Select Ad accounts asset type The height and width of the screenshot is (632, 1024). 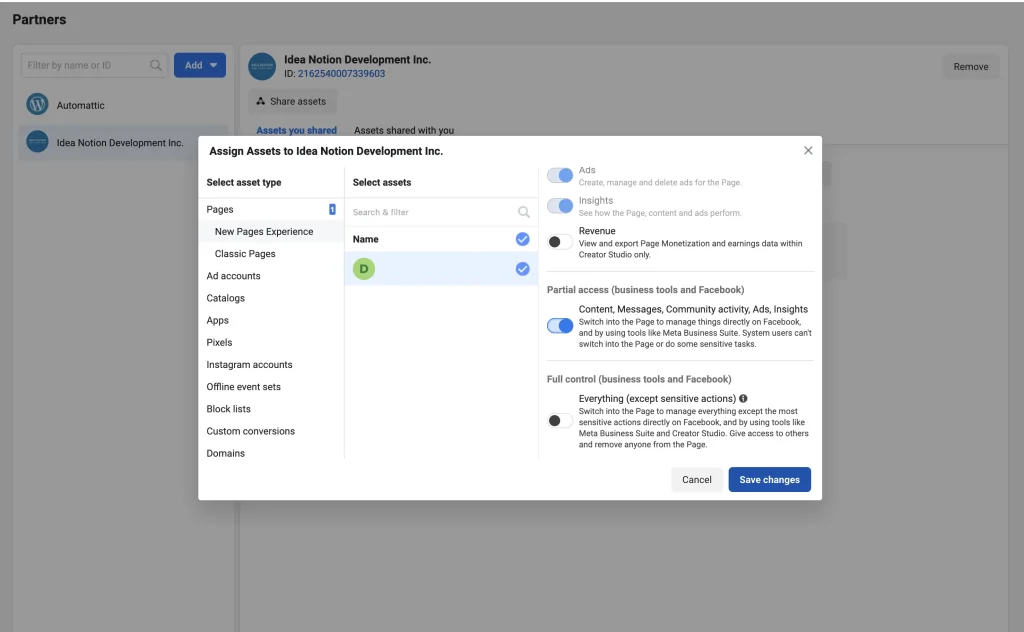[x=233, y=276]
